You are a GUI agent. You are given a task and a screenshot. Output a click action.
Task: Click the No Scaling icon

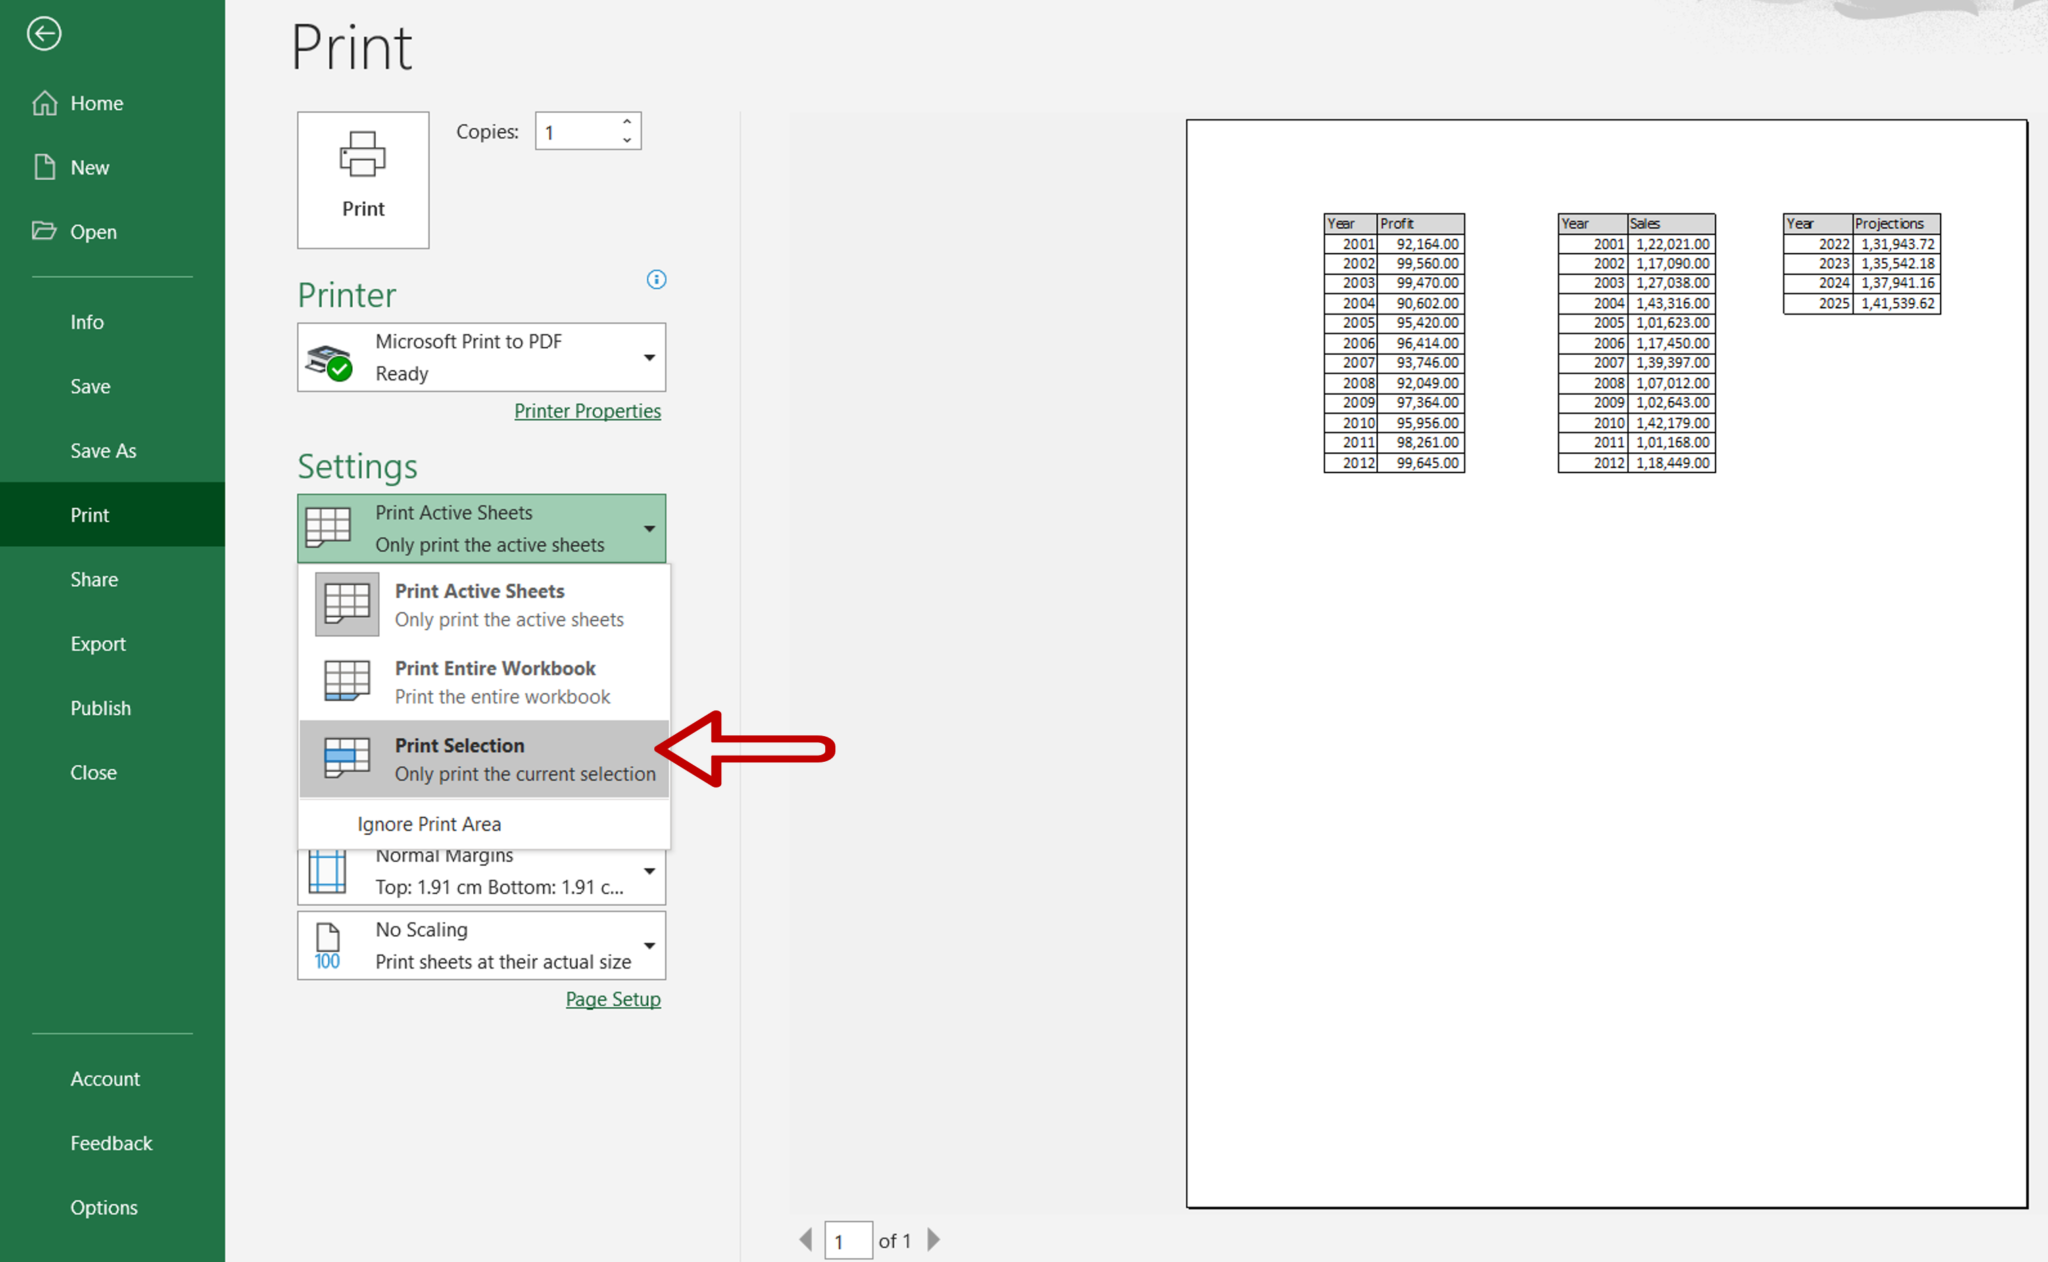(x=326, y=944)
